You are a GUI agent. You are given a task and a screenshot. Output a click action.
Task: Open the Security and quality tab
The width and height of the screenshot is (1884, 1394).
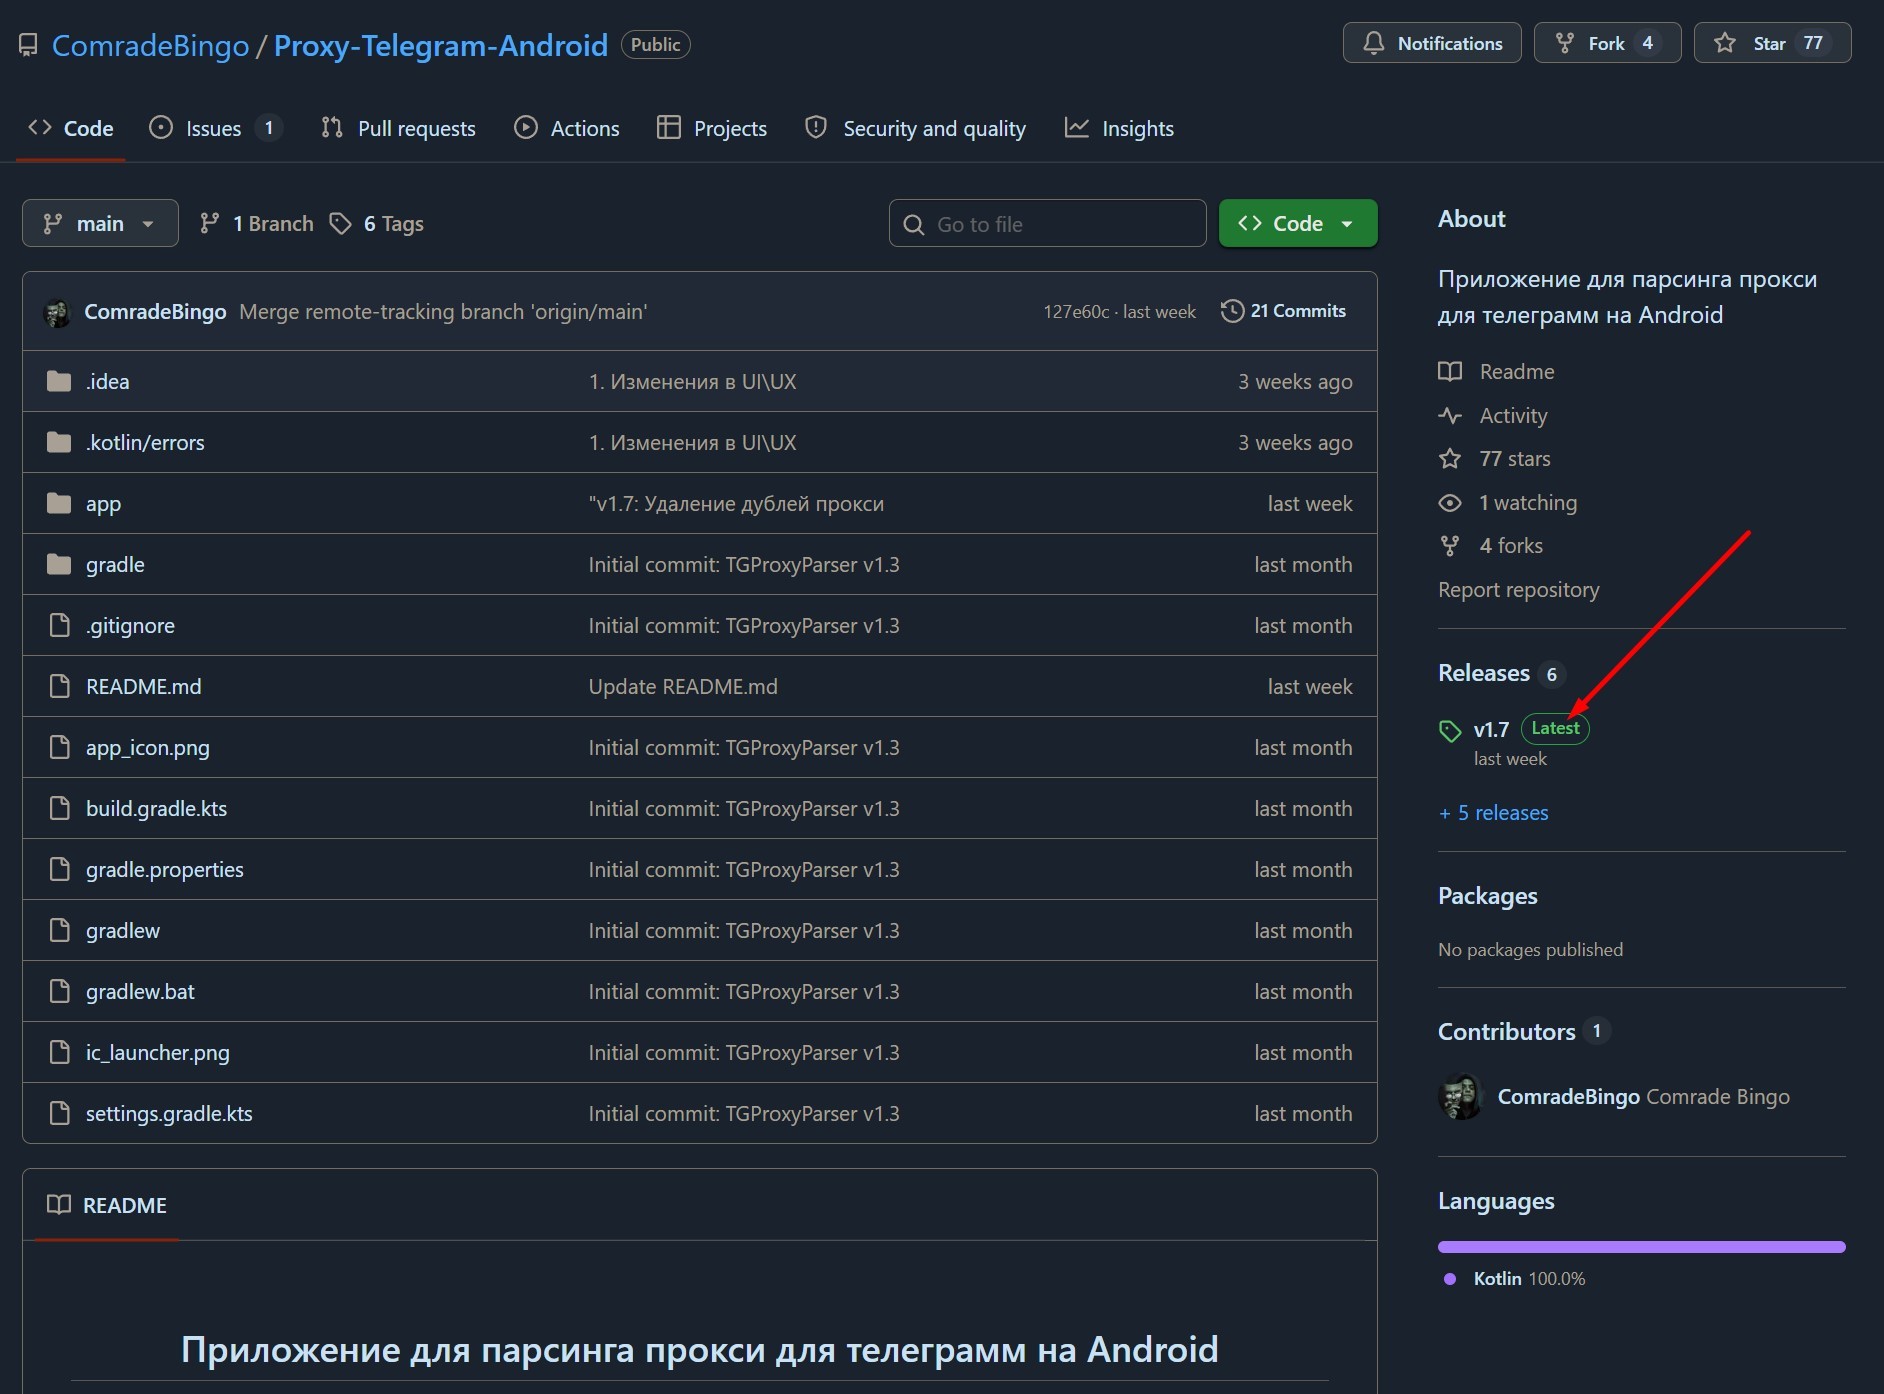916,128
